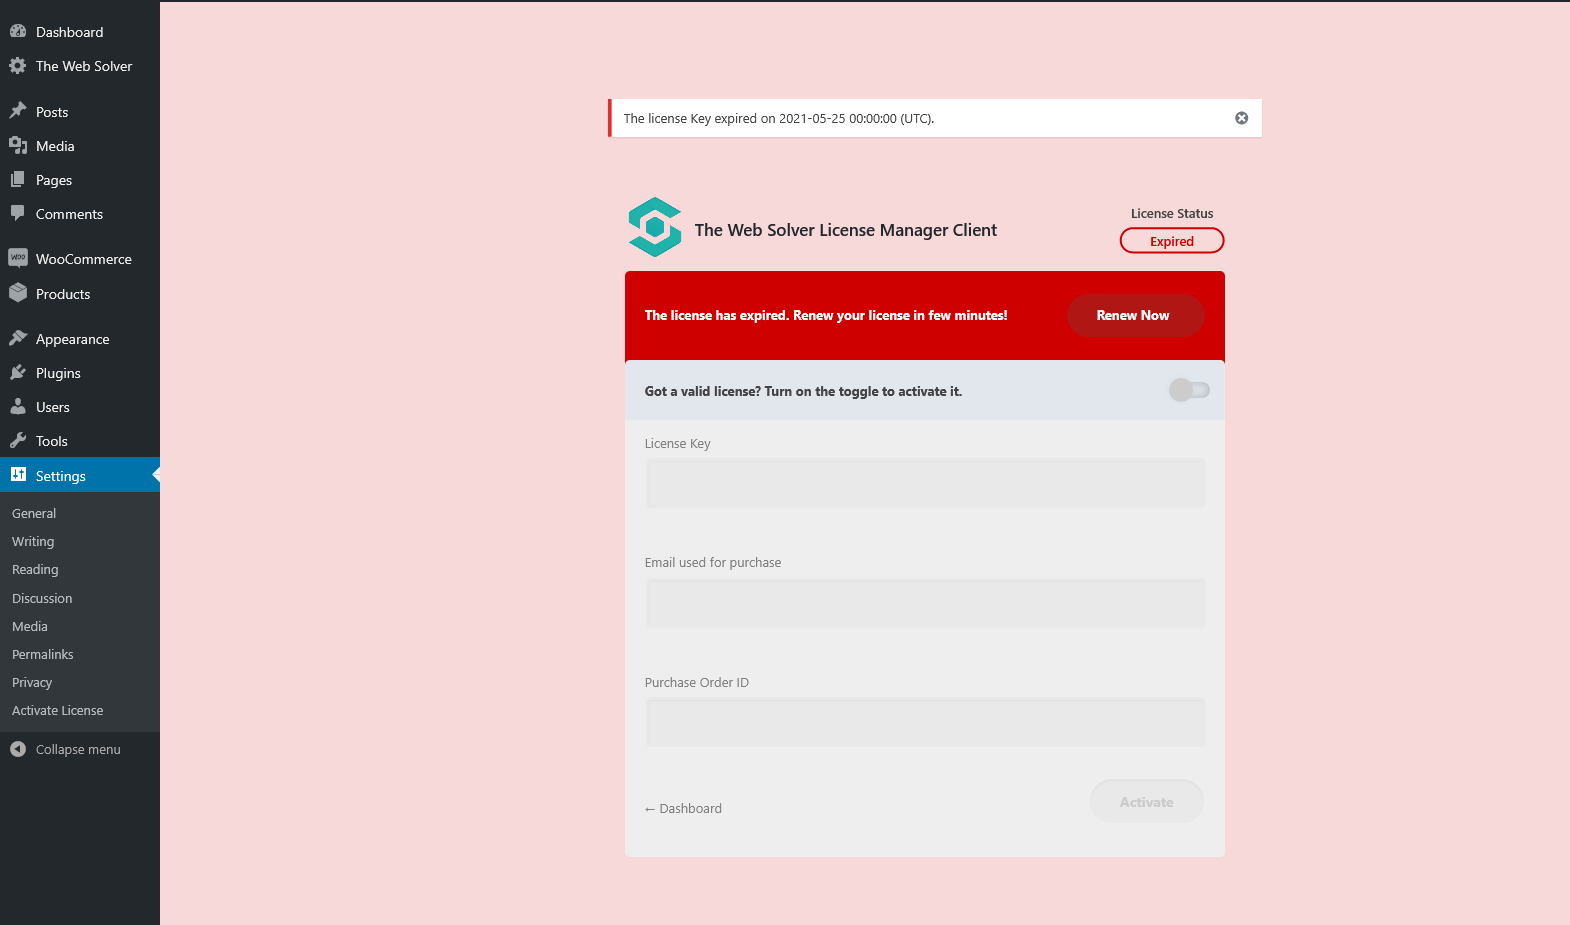
Task: Click 'The license has expired' banner text
Action: coord(826,315)
